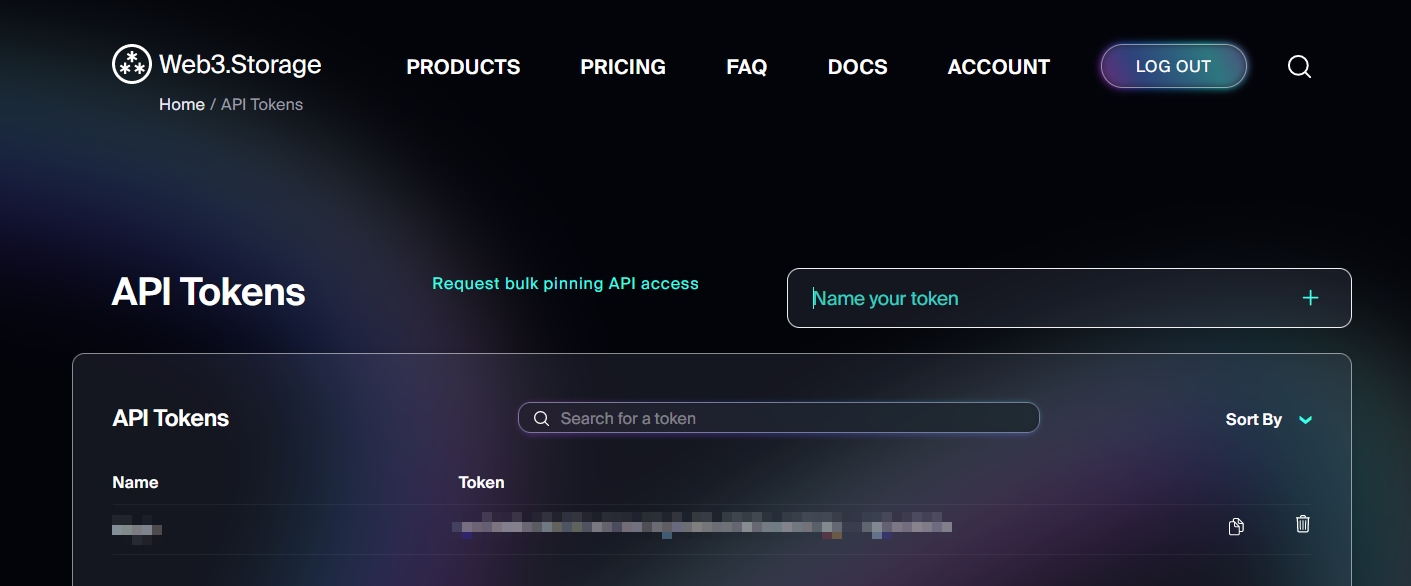Delete the token with the trash icon
This screenshot has height=586, width=1411.
click(x=1302, y=523)
